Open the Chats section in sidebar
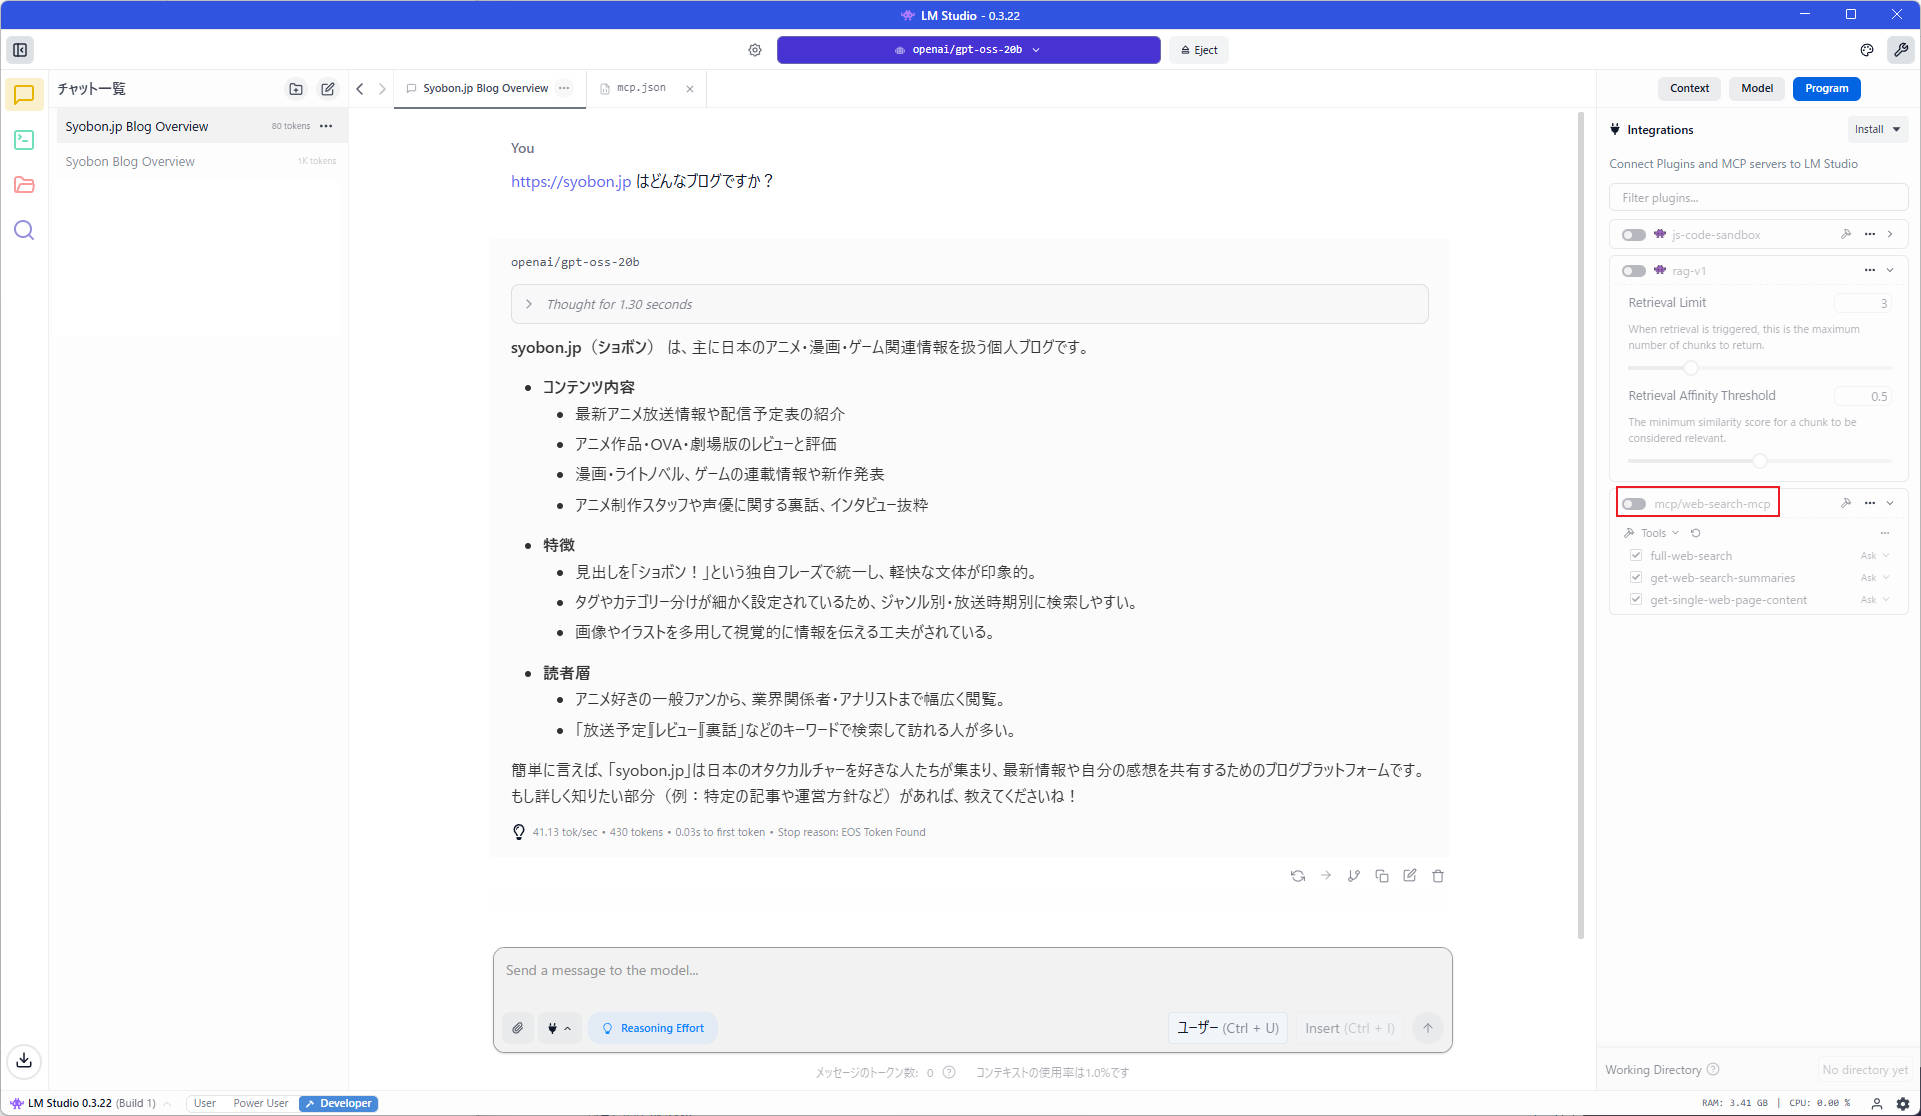1921x1116 pixels. click(x=24, y=95)
